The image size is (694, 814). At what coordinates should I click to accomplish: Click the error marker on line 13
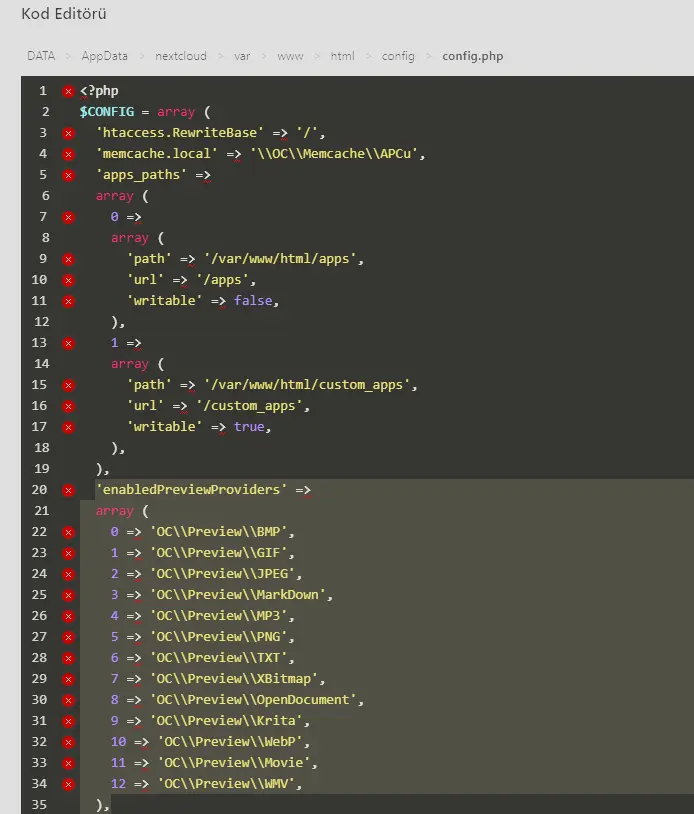coord(68,344)
